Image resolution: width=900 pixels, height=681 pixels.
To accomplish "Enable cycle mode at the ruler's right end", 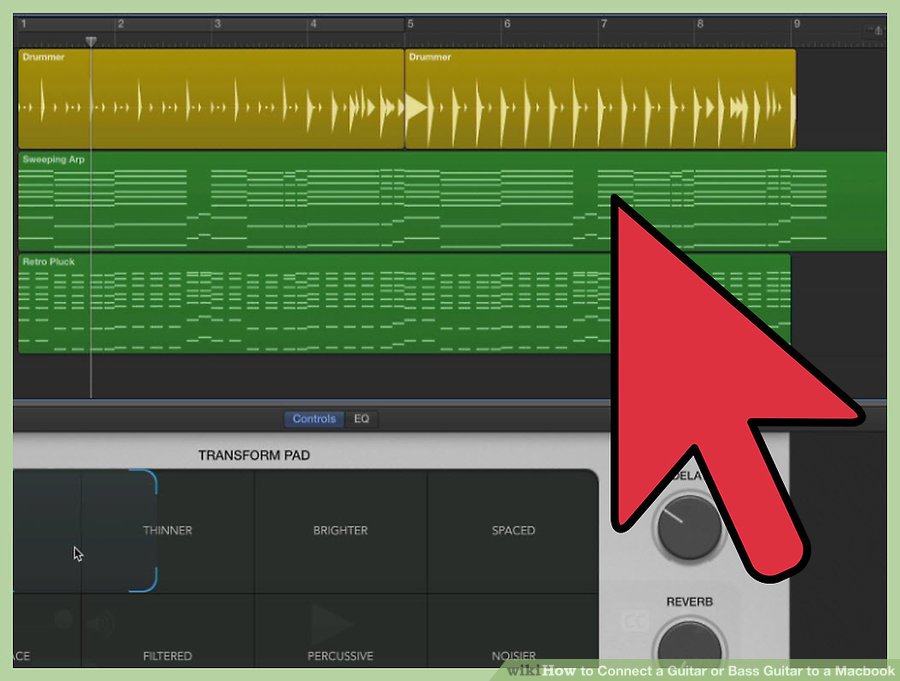I will coord(875,31).
